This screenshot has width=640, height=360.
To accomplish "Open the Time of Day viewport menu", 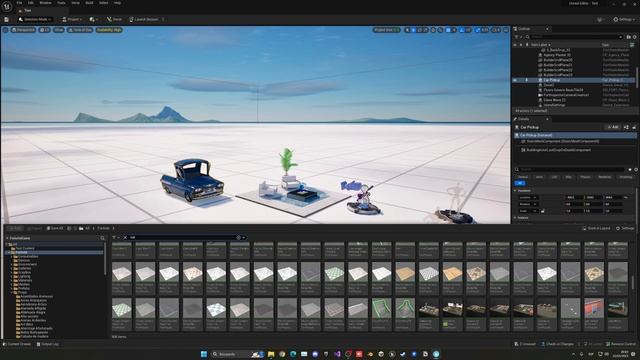I will coord(80,30).
